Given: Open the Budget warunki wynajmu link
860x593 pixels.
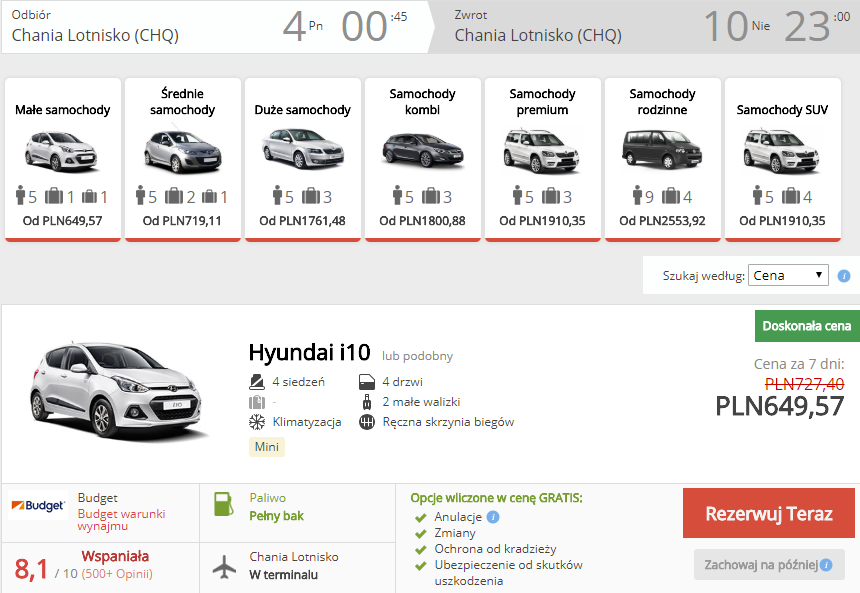Looking at the screenshot, I should pos(121,519).
